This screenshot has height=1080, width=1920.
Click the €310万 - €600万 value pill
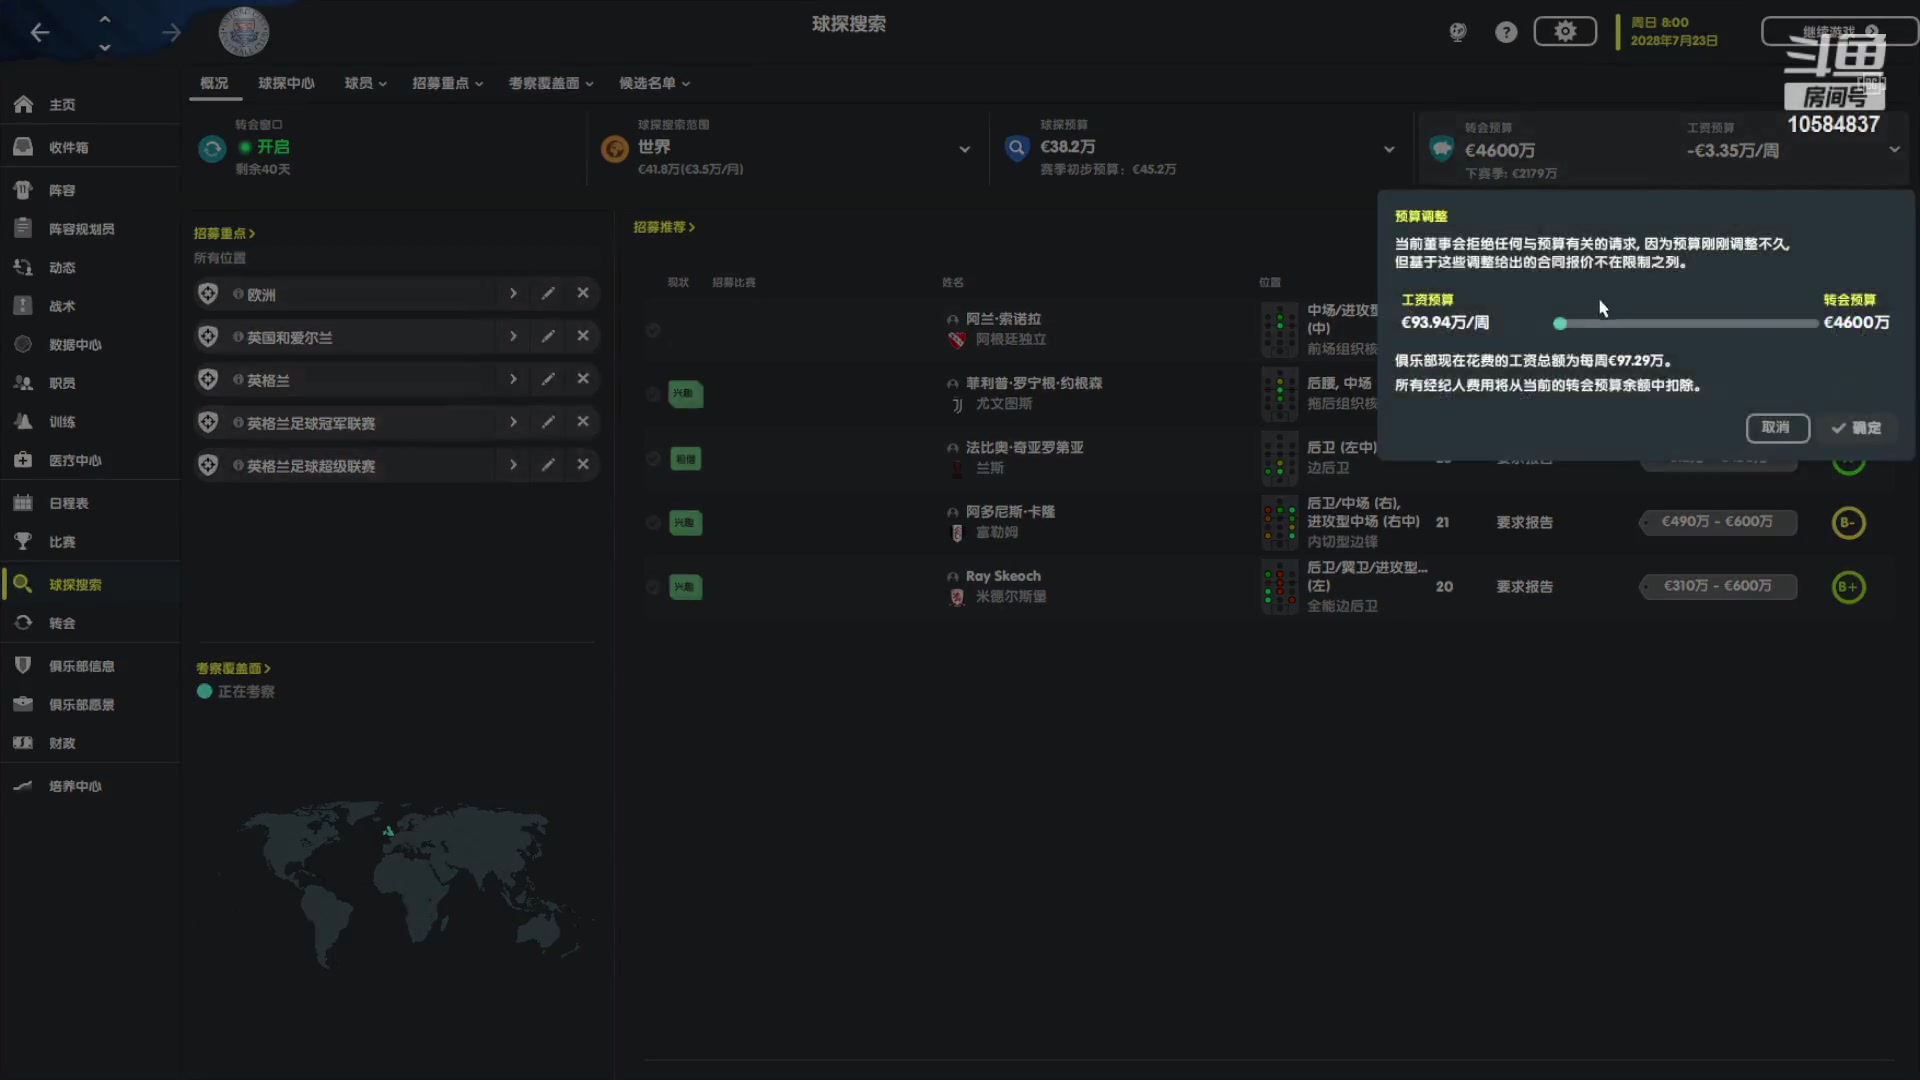tap(1718, 587)
